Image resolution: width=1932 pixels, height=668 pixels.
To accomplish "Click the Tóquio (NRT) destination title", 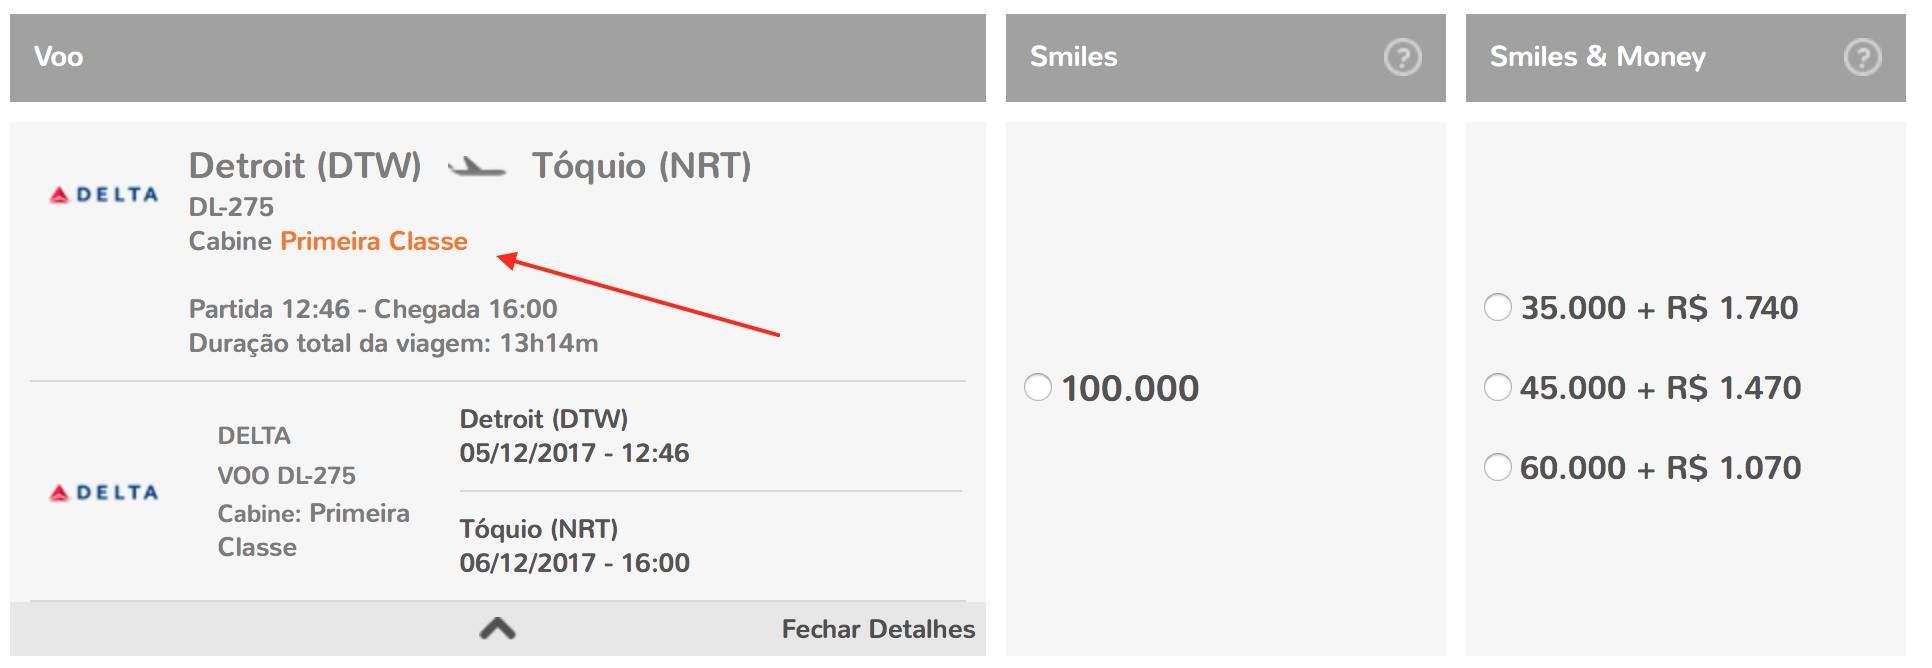I will click(x=641, y=166).
